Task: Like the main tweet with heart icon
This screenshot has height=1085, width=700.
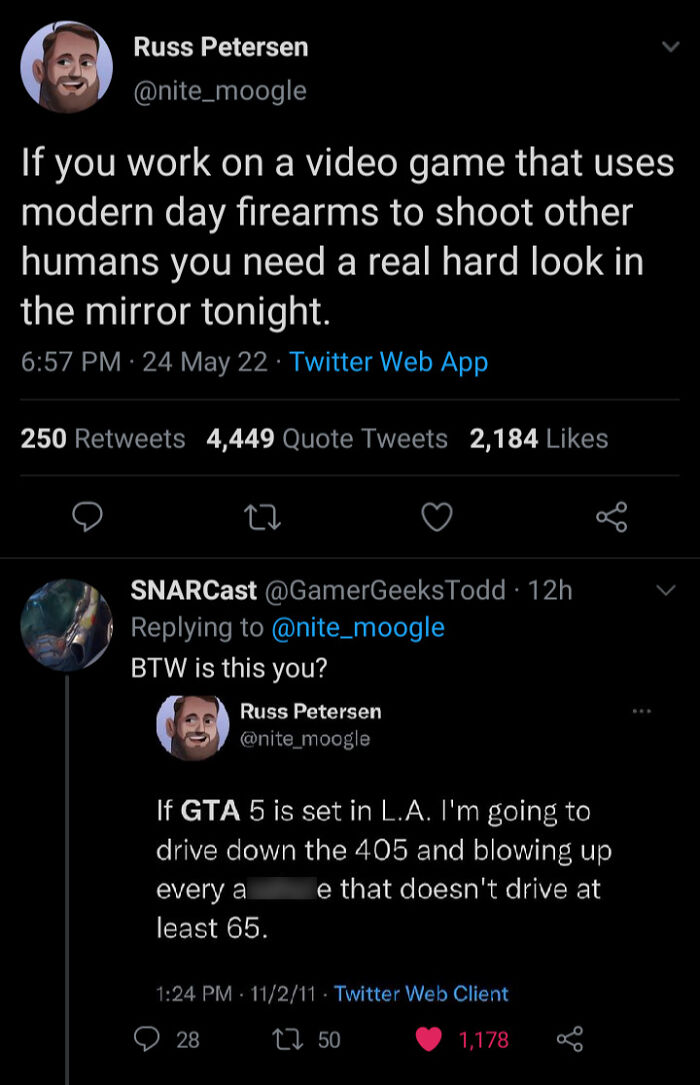Action: click(x=437, y=516)
